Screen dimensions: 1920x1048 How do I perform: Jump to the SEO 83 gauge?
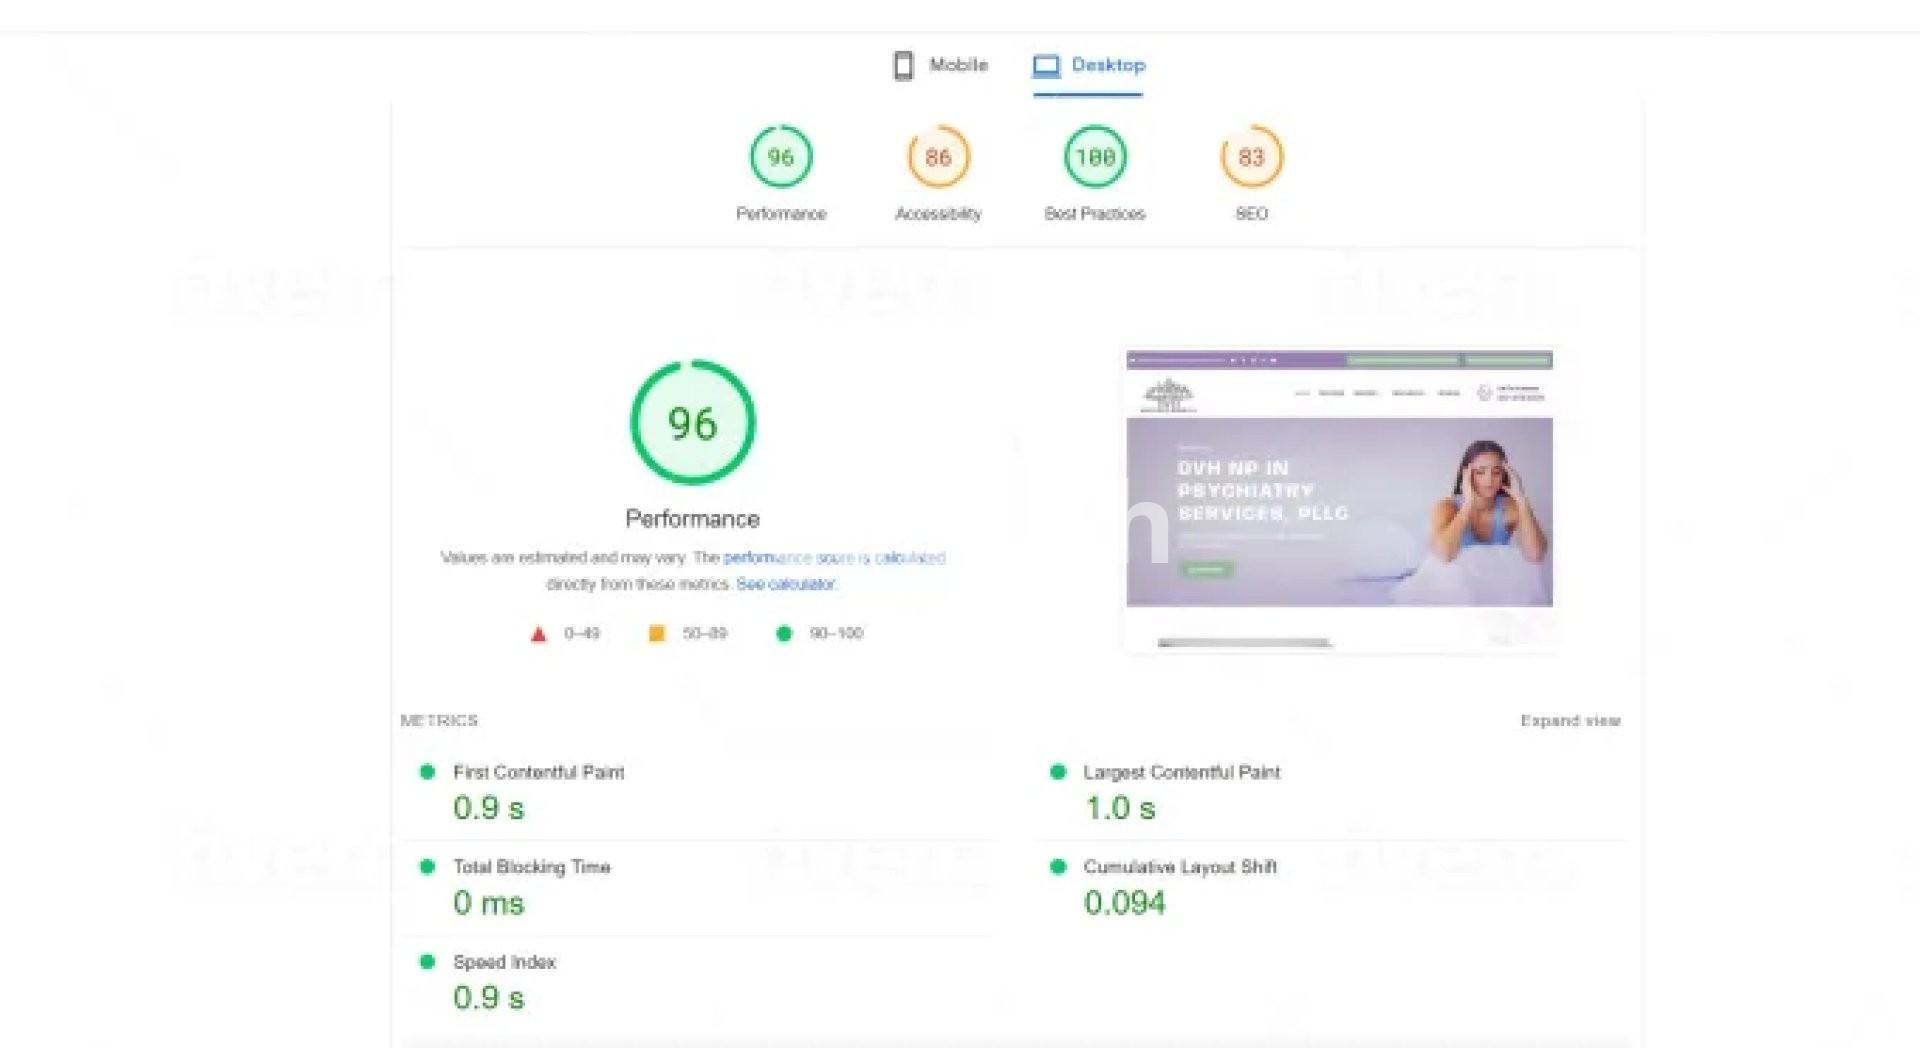tap(1251, 157)
